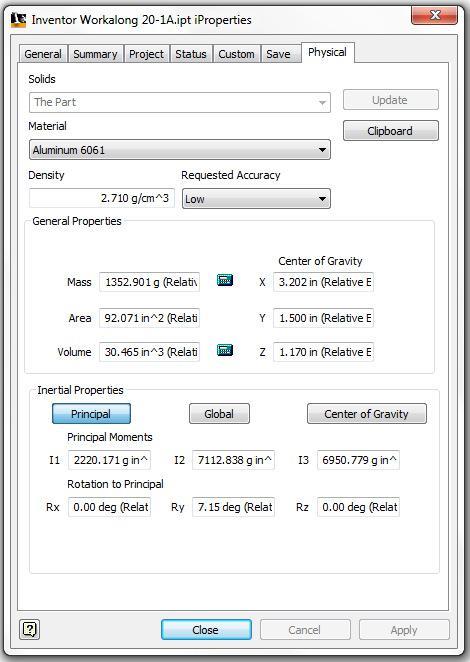Select the Center of Gravity inertial button
The image size is (470, 662).
pyautogui.click(x=367, y=414)
